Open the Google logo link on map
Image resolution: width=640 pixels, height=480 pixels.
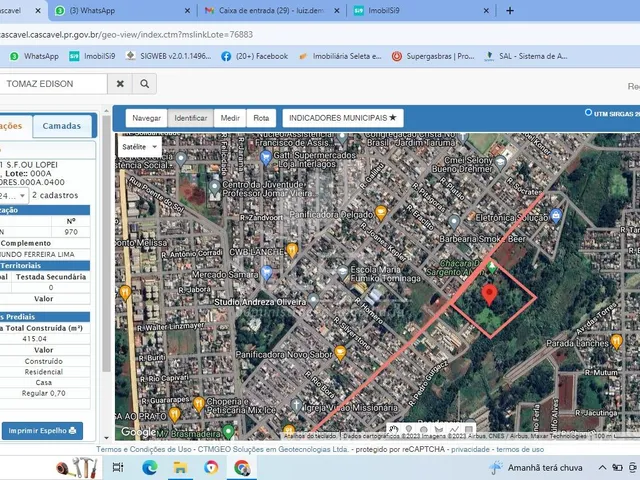pyautogui.click(x=138, y=432)
